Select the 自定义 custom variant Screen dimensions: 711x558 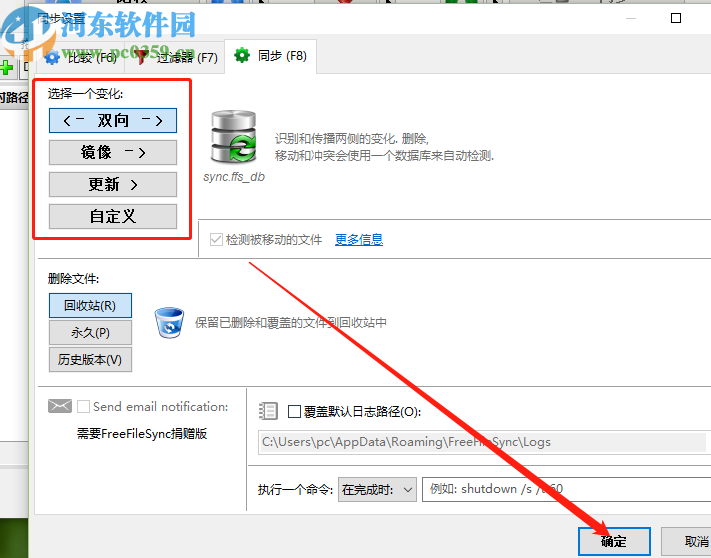click(x=113, y=216)
